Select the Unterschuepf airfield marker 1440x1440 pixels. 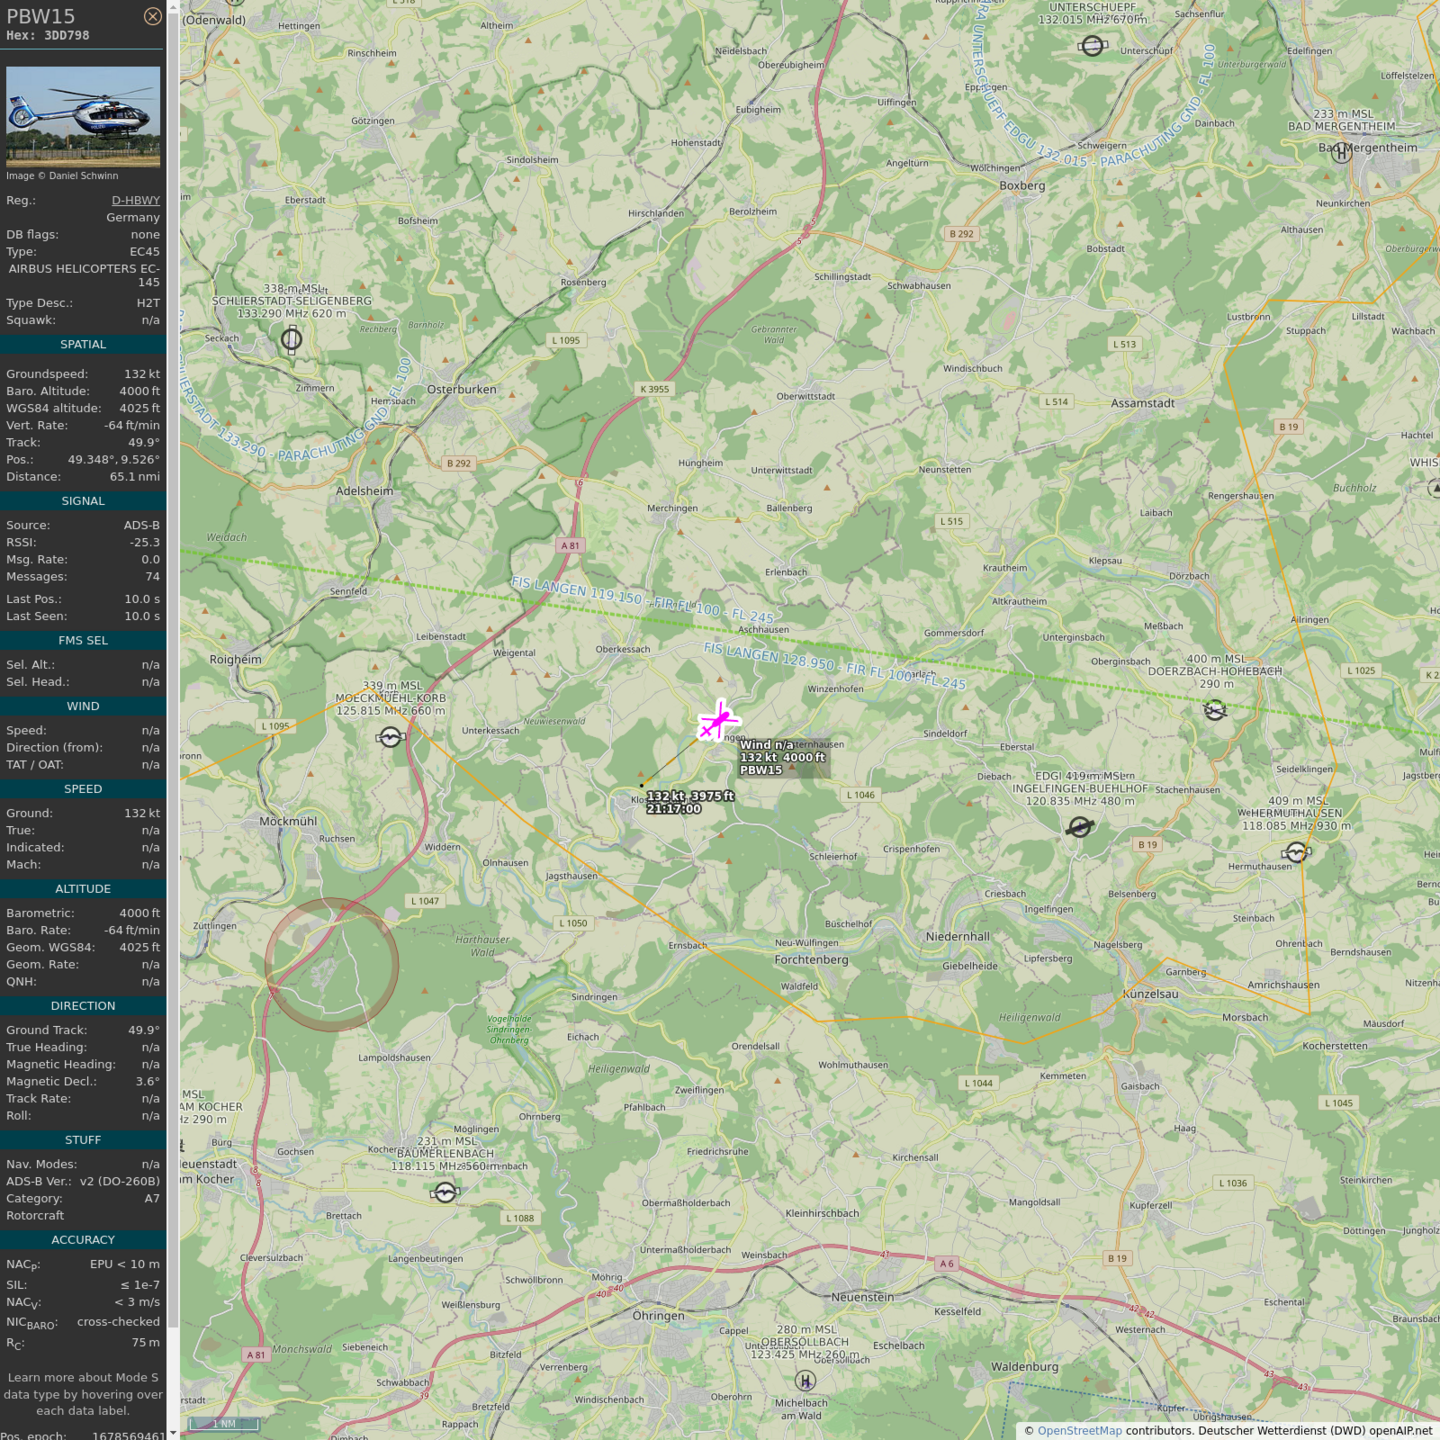click(x=1092, y=46)
